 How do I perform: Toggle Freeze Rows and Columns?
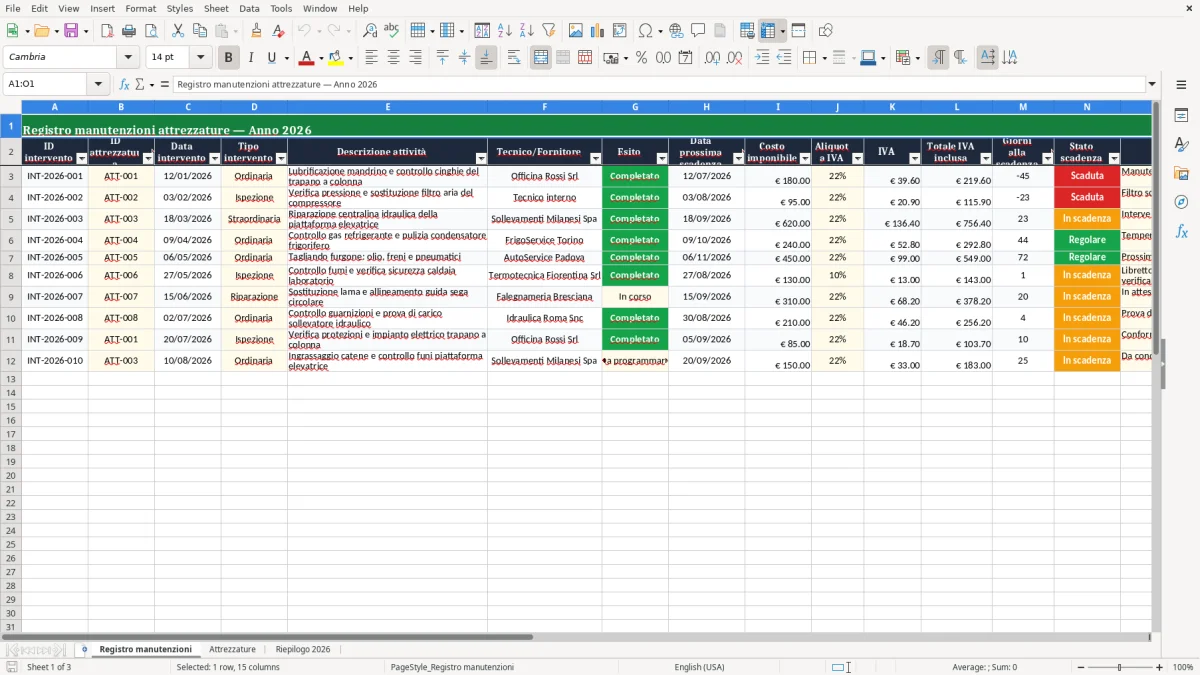click(x=768, y=31)
